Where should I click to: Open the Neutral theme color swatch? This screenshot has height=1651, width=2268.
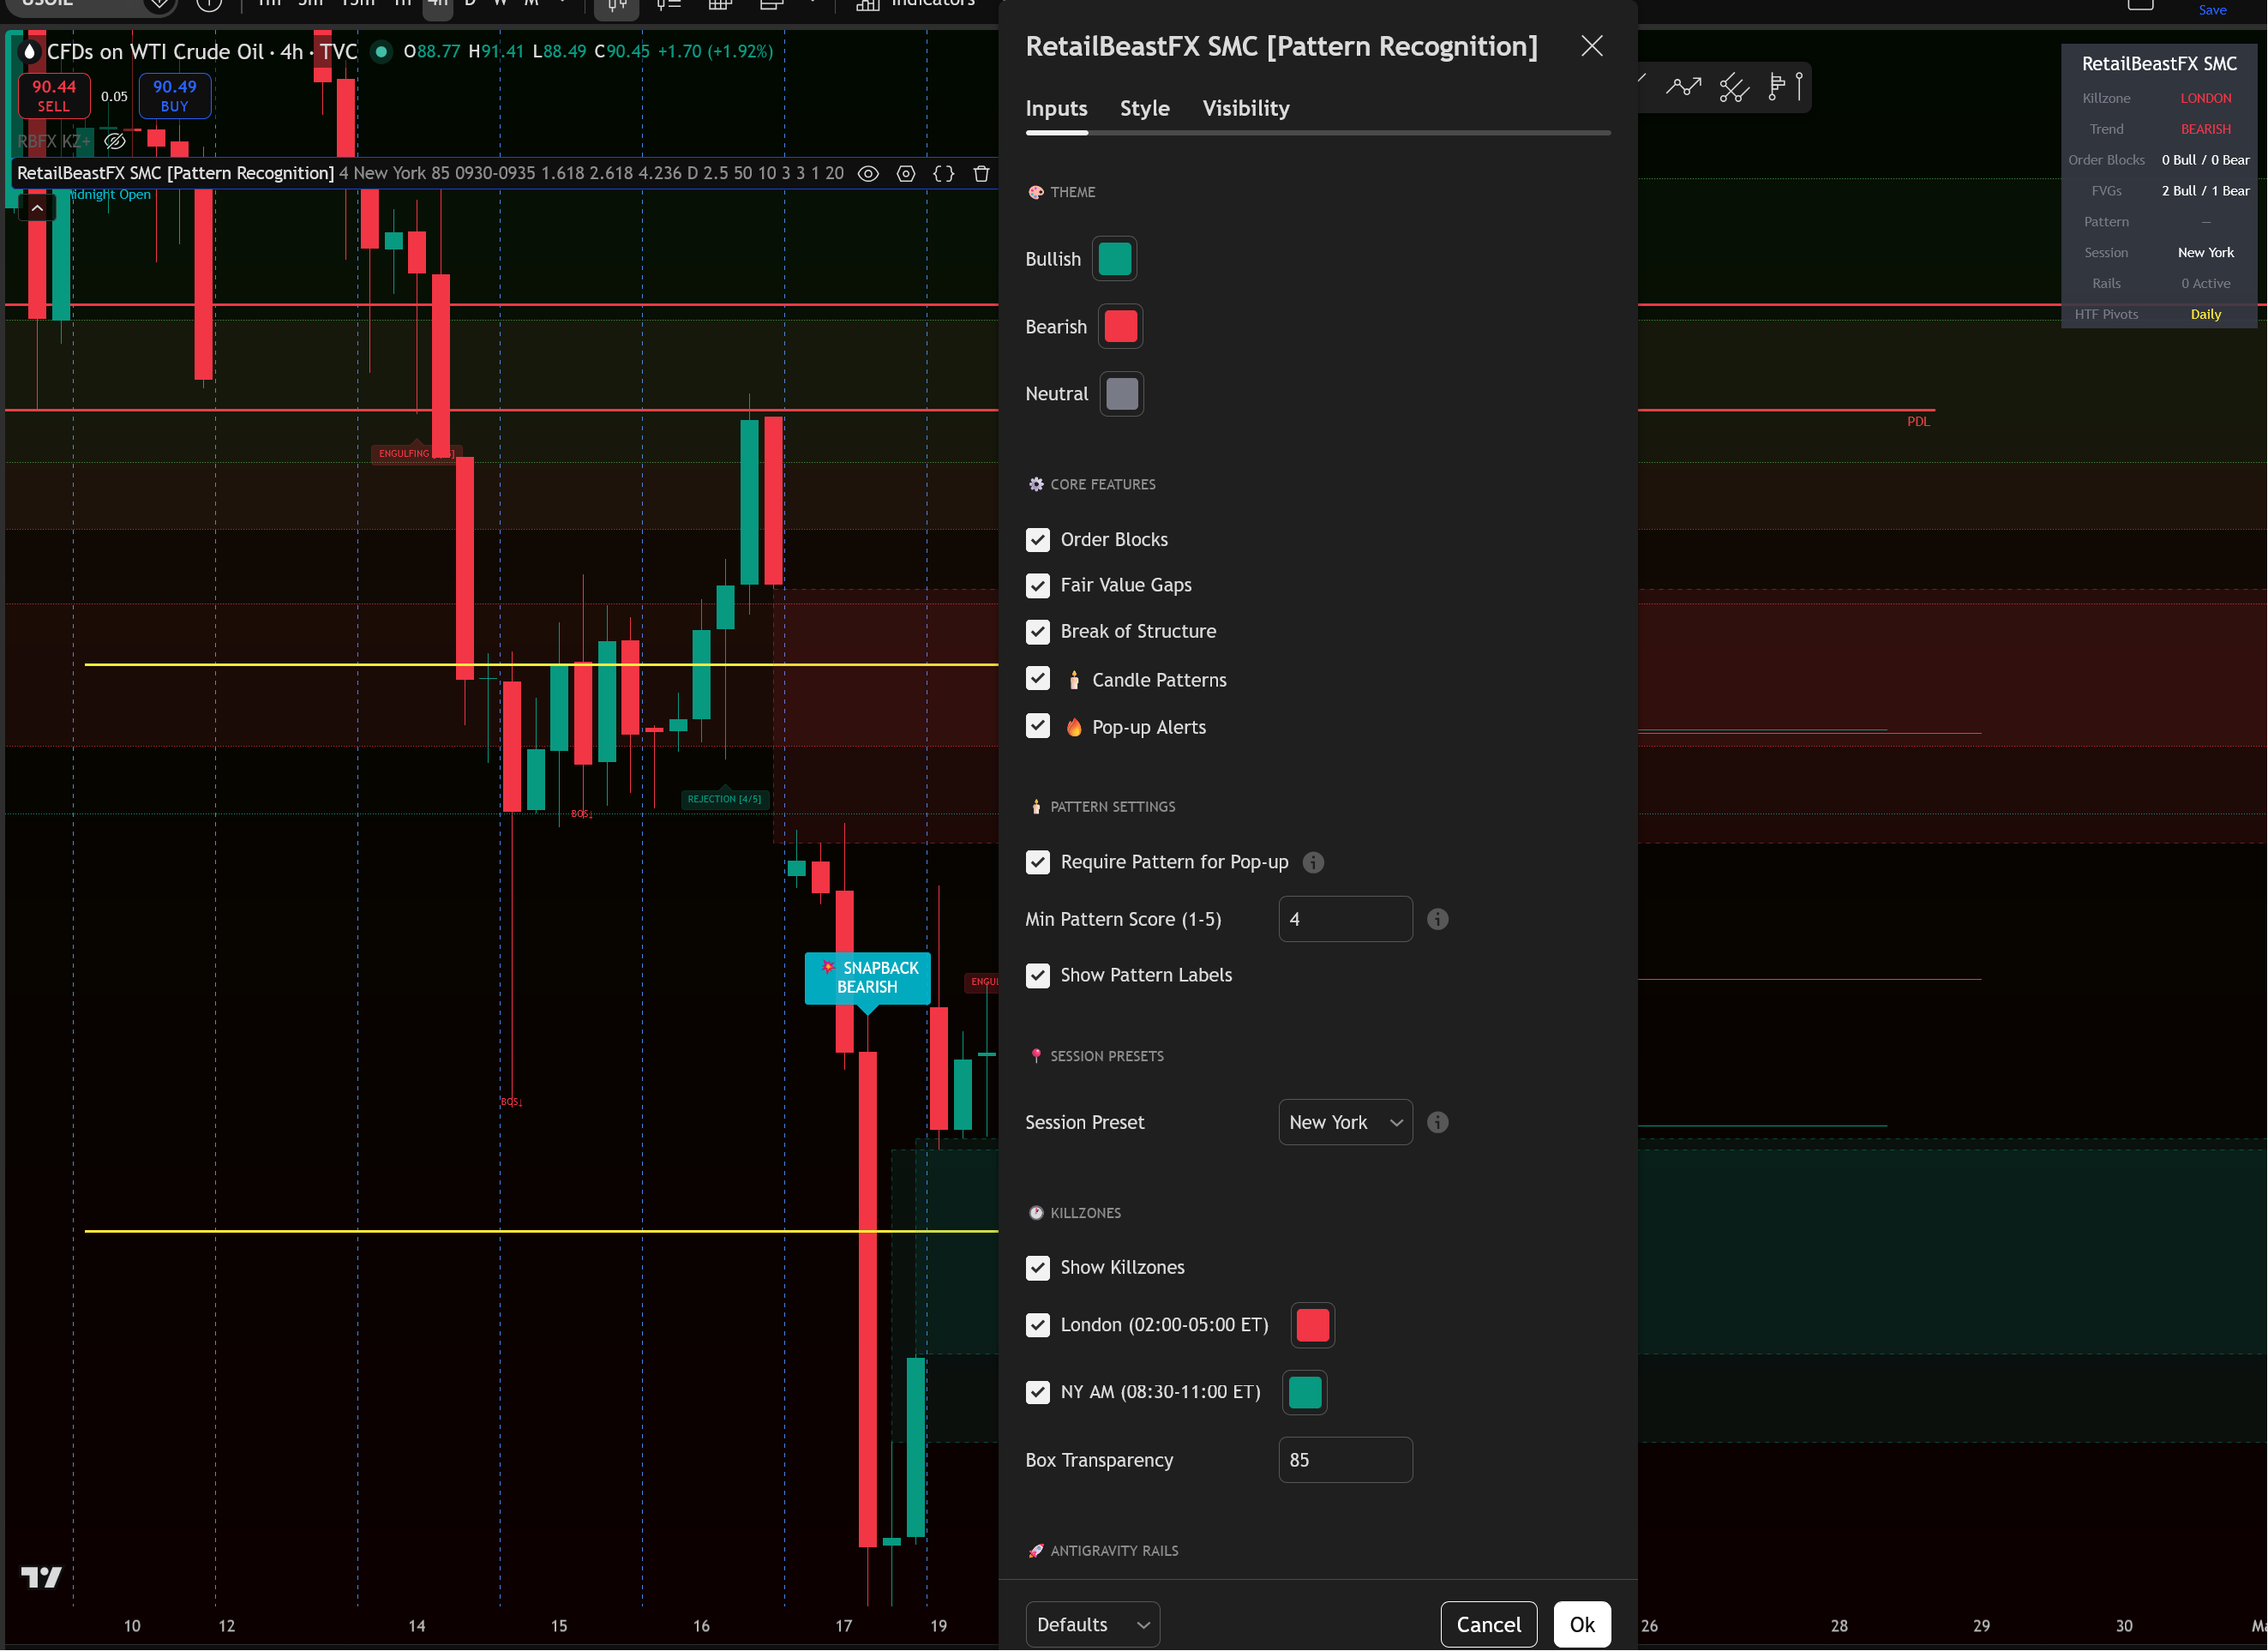click(x=1121, y=394)
